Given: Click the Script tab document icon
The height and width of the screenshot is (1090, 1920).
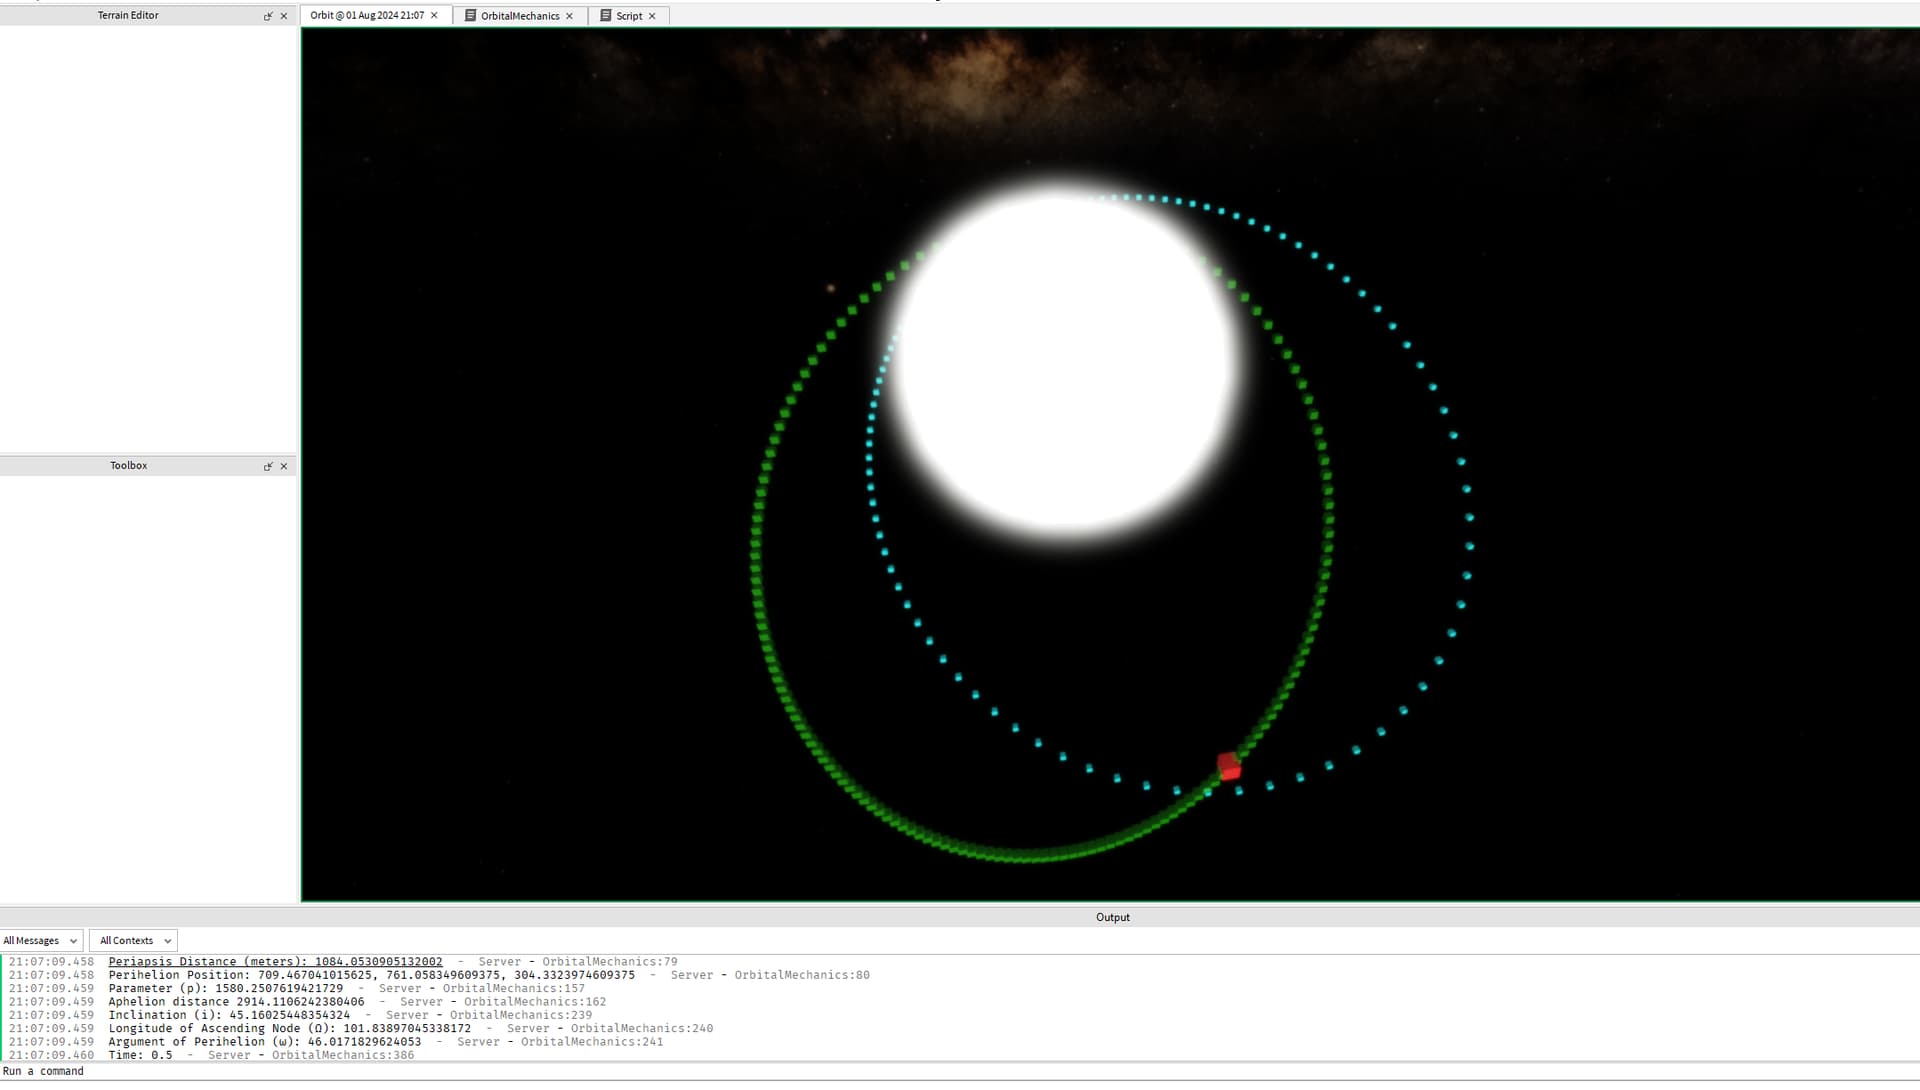Looking at the screenshot, I should tap(605, 16).
